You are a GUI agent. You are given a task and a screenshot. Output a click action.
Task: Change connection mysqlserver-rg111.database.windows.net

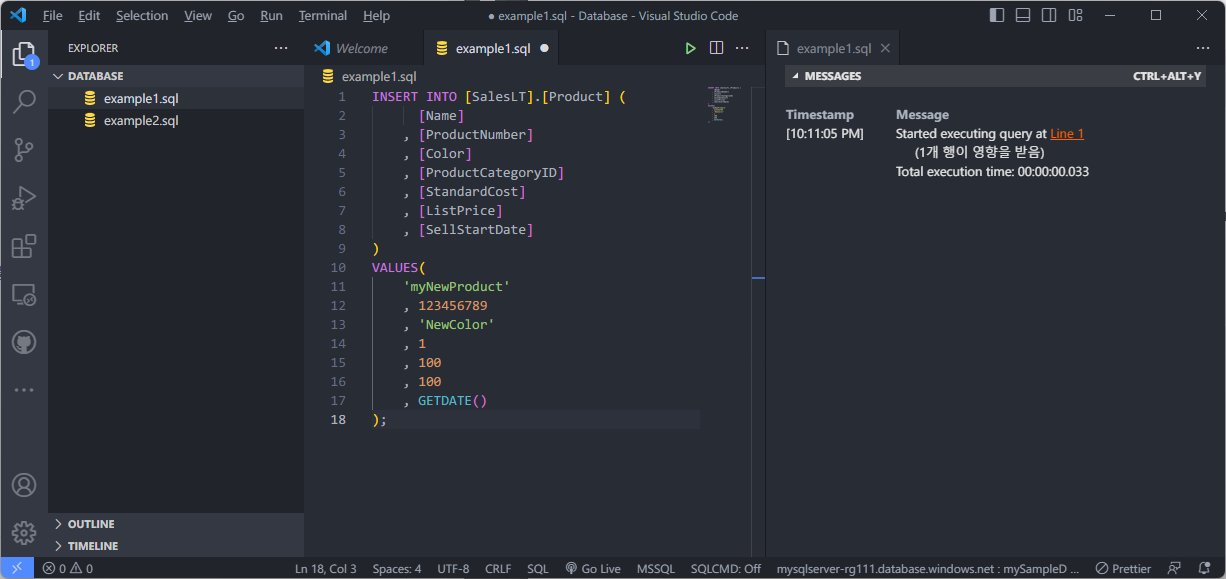click(928, 568)
